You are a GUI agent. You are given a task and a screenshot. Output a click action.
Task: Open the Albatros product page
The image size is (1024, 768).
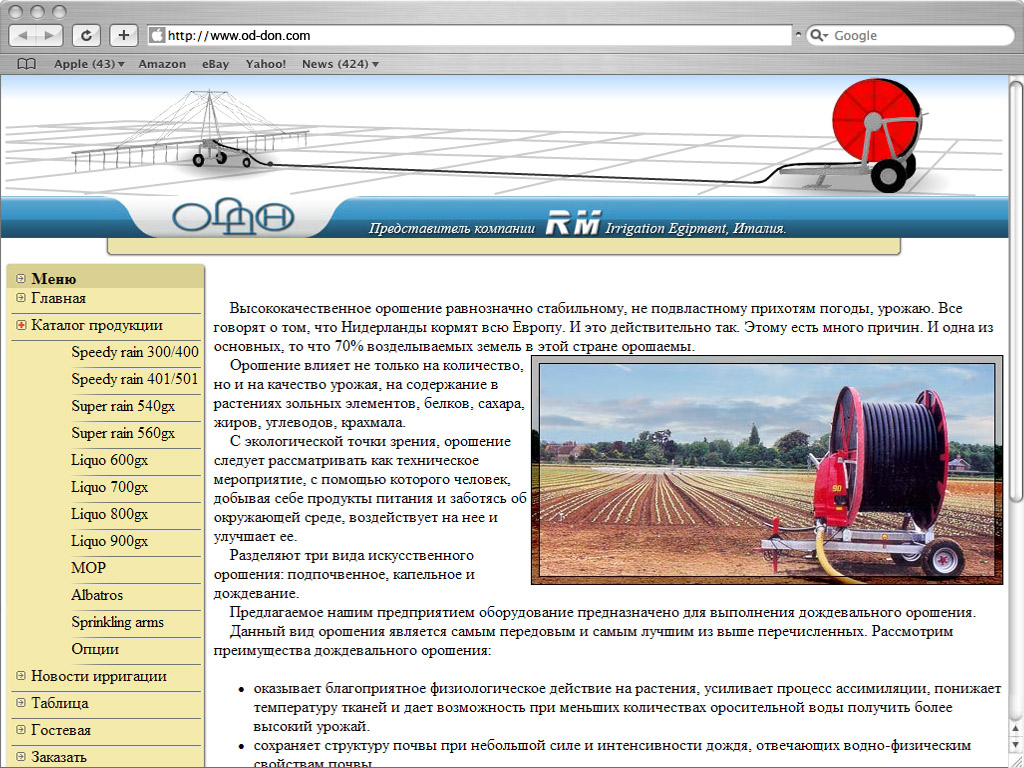tap(97, 595)
